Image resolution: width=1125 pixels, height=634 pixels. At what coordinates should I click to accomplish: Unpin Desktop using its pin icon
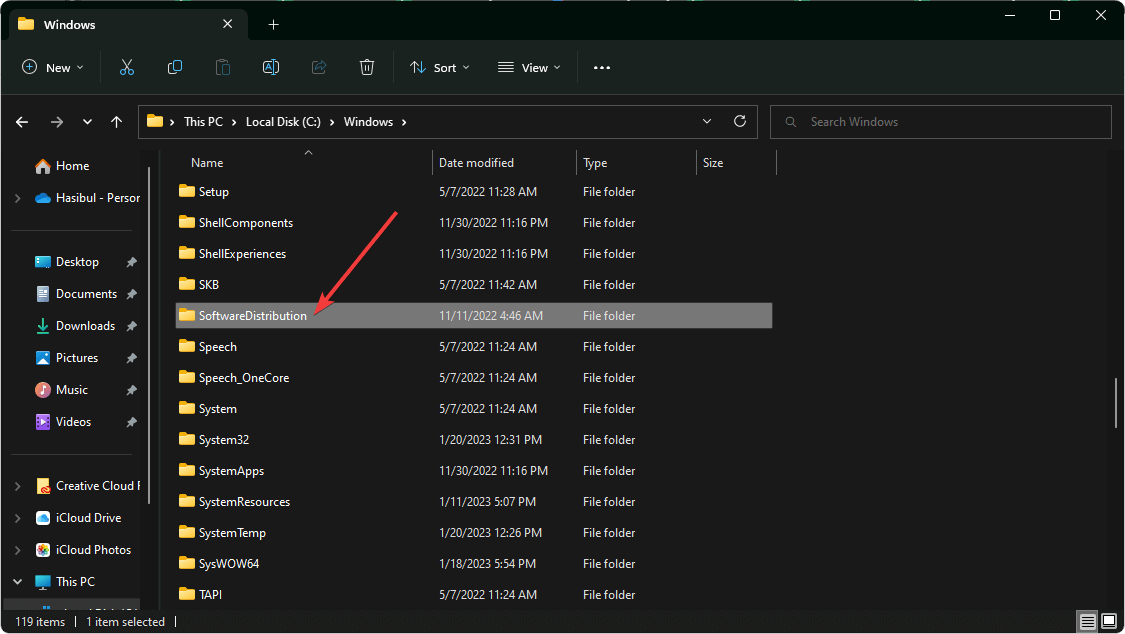[131, 262]
